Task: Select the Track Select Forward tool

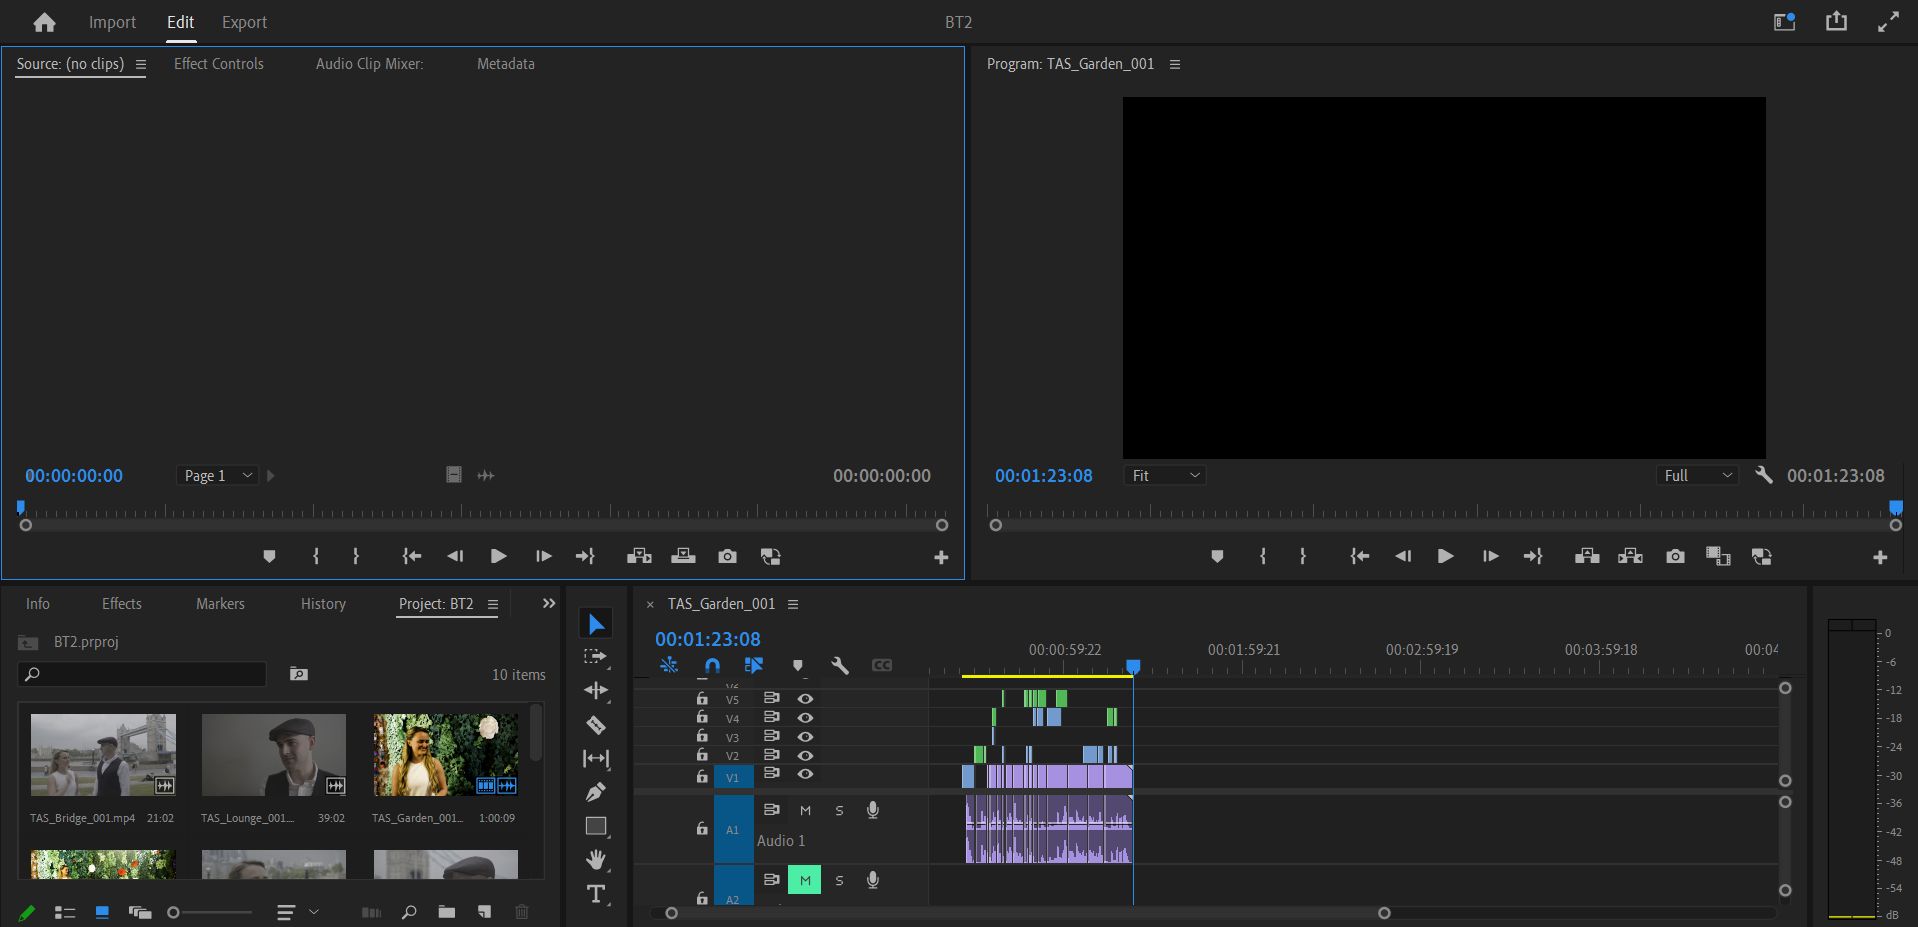Action: point(596,657)
